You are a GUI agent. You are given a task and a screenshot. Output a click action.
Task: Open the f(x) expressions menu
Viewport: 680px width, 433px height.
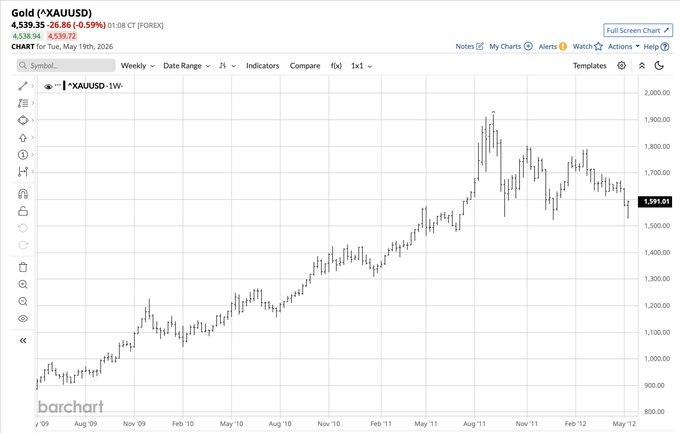[x=336, y=66]
